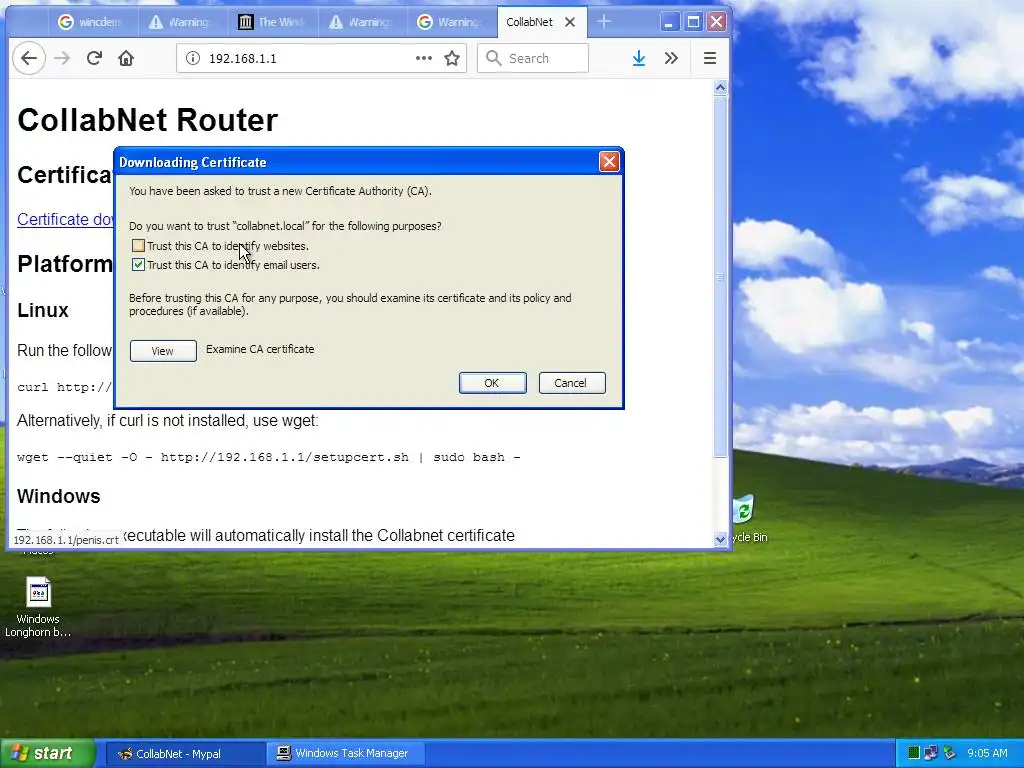The width and height of the screenshot is (1024, 768).
Task: Click the CollabNet Router heading
Action: 148,120
